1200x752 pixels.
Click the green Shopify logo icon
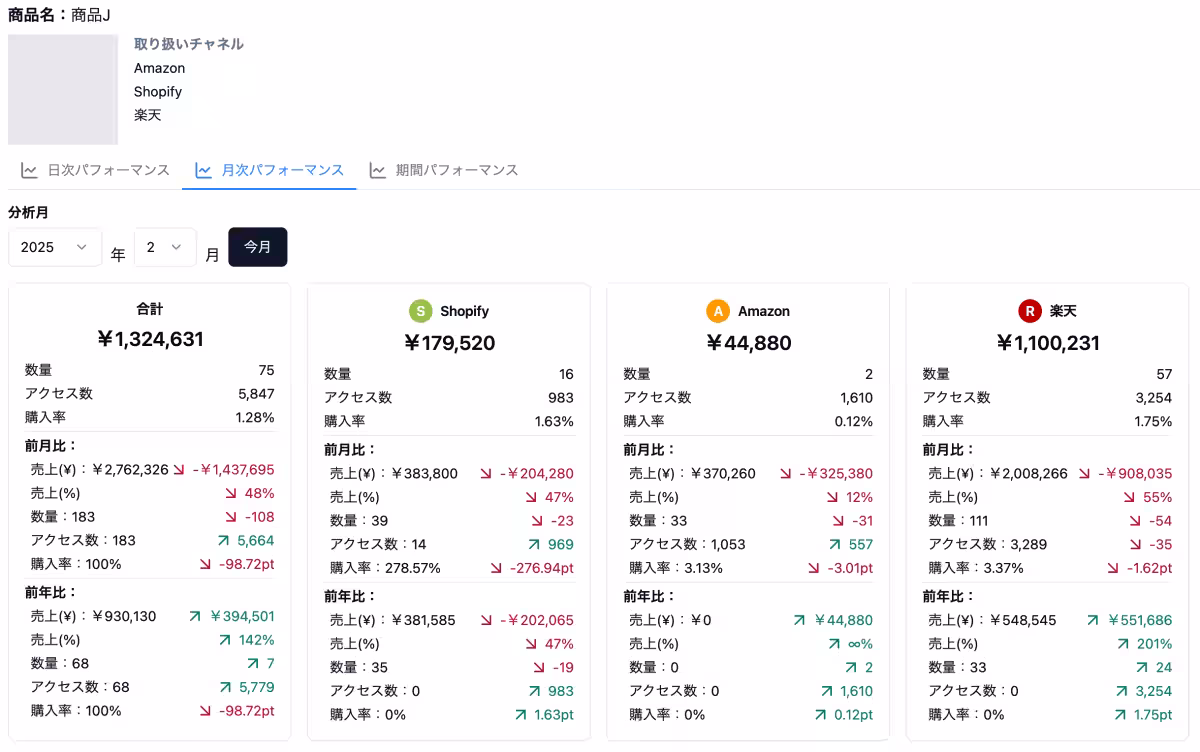[x=421, y=311]
